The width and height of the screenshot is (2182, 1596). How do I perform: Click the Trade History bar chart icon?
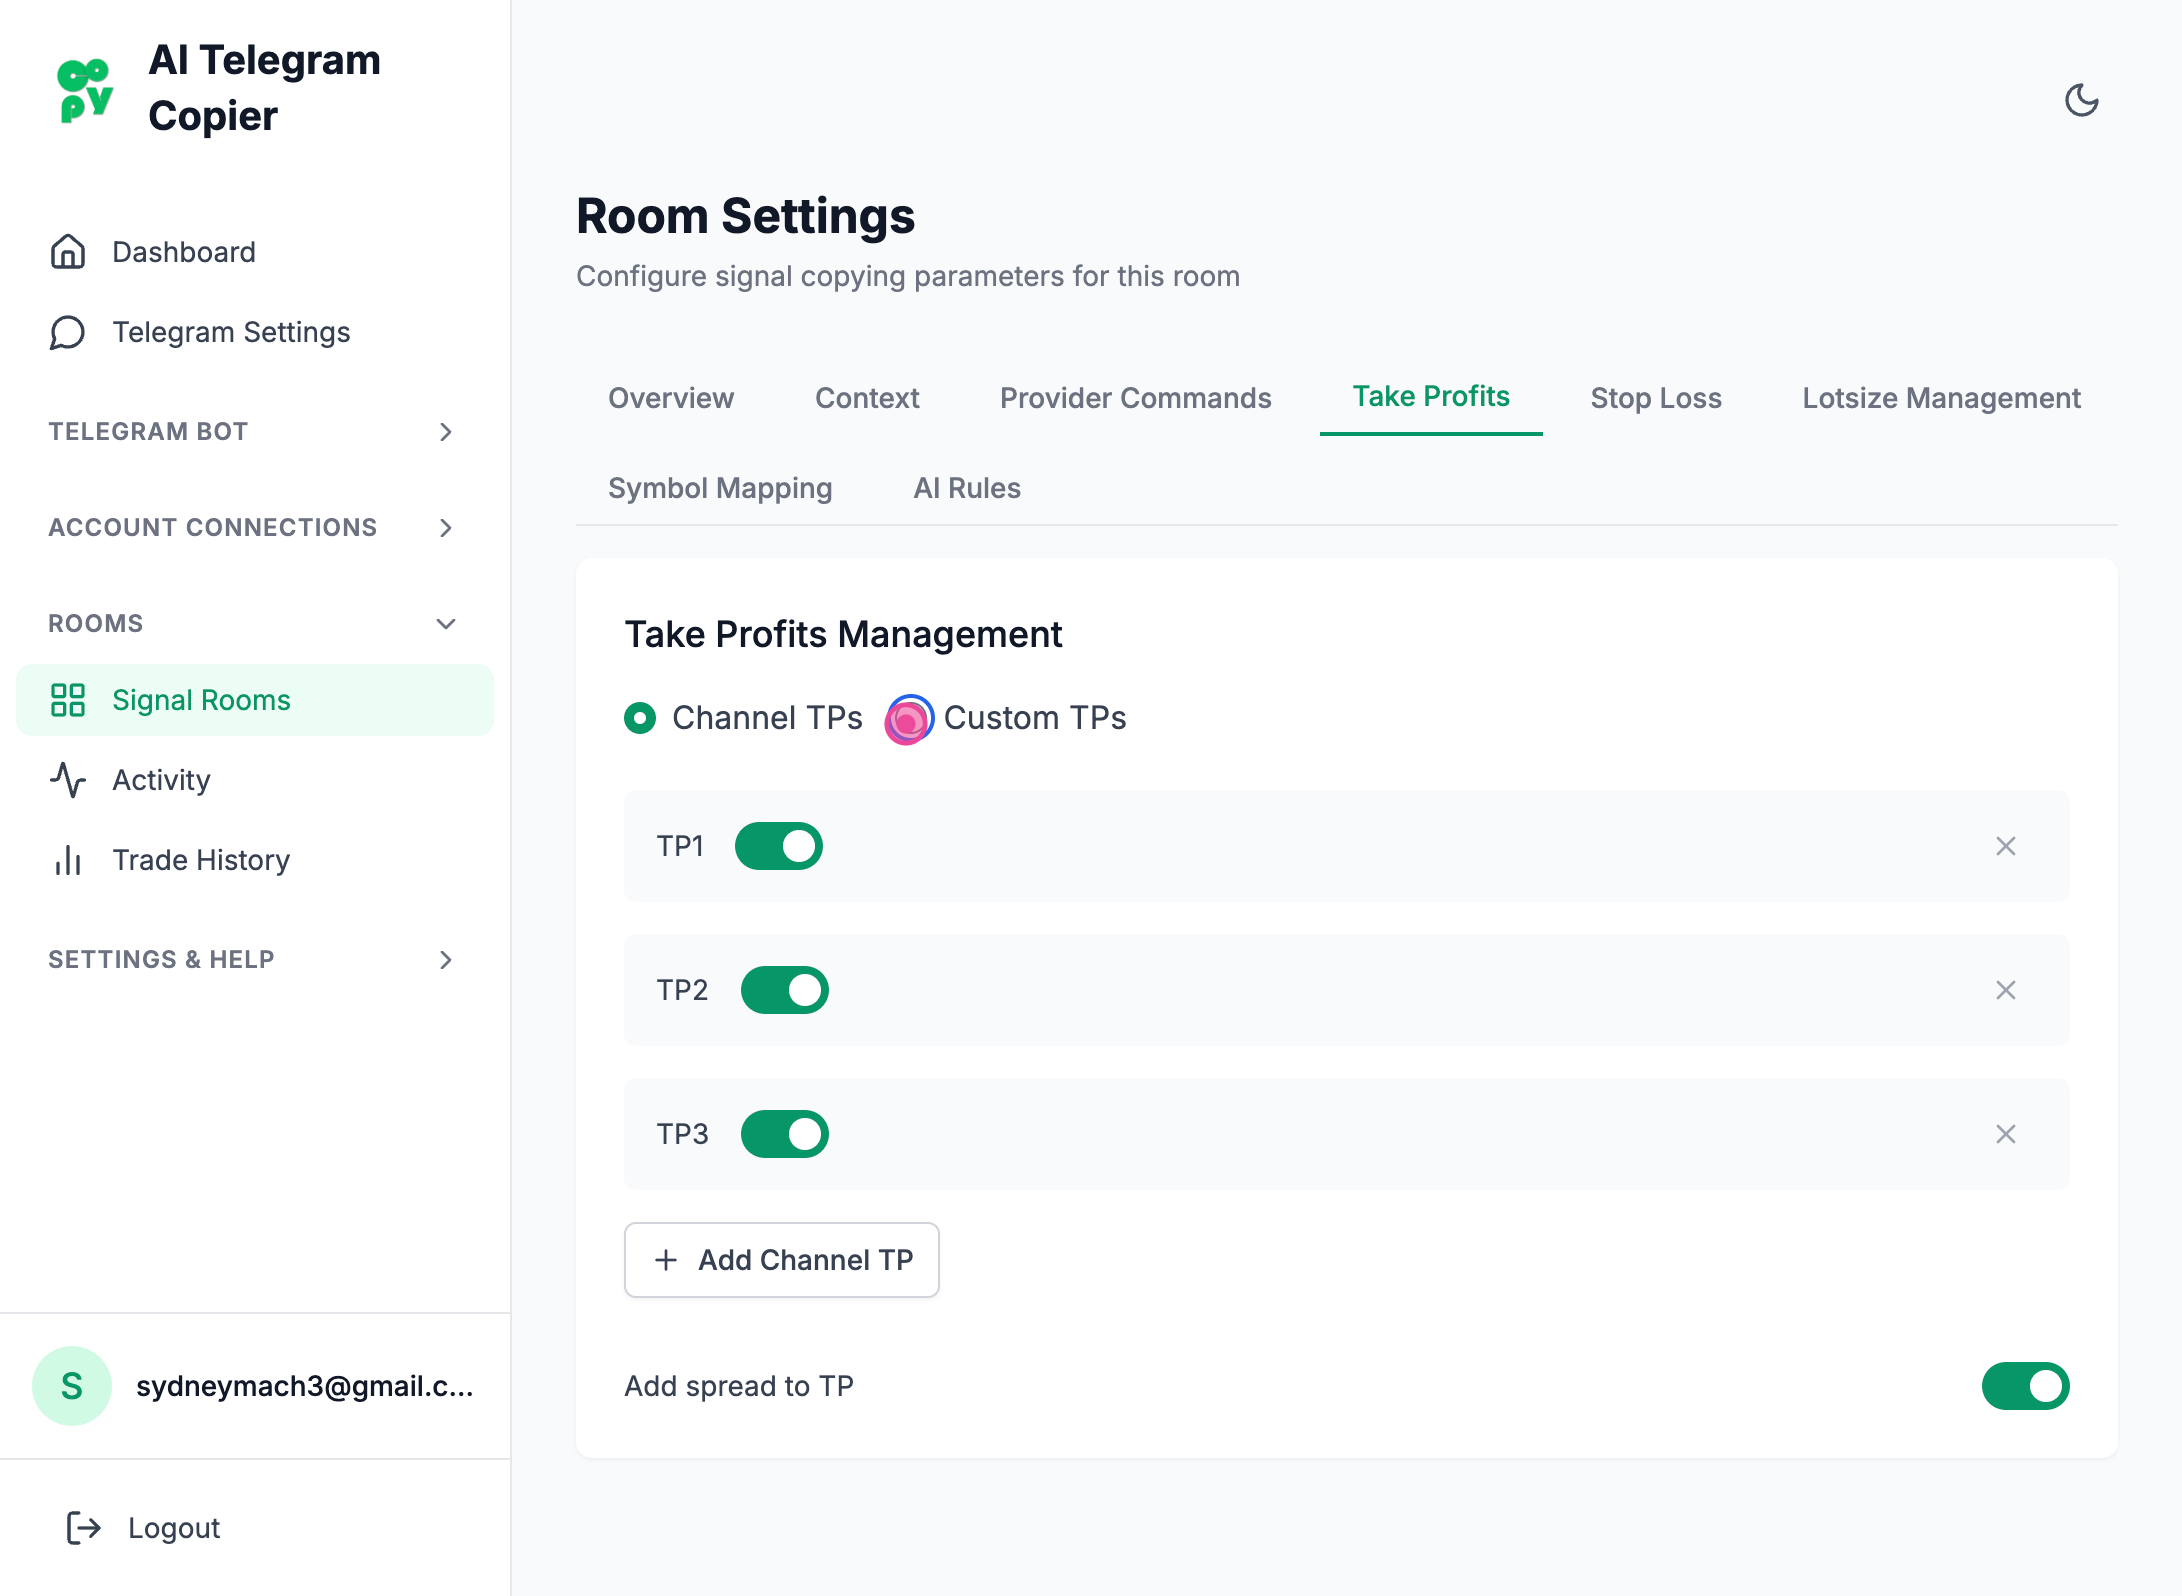pos(67,860)
